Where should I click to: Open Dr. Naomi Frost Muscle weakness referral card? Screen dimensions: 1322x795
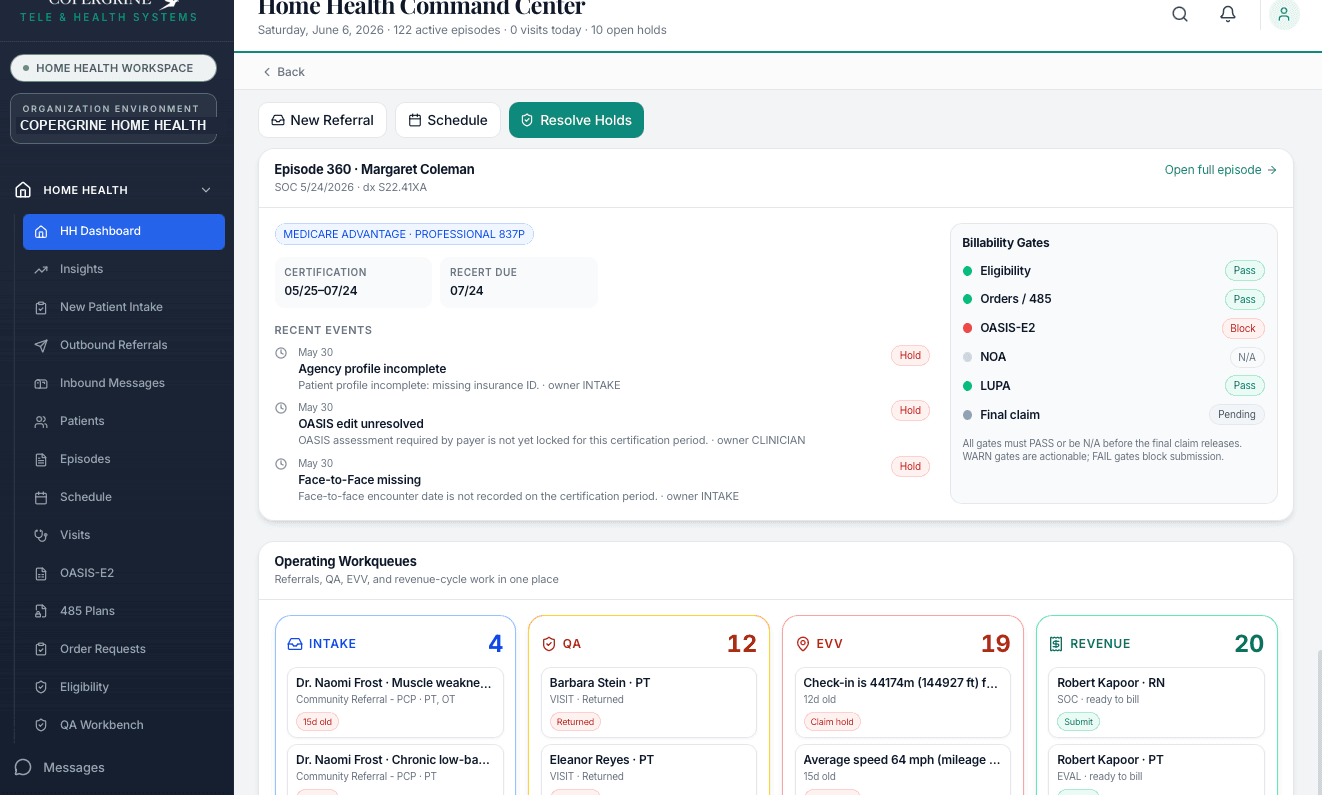tap(395, 702)
